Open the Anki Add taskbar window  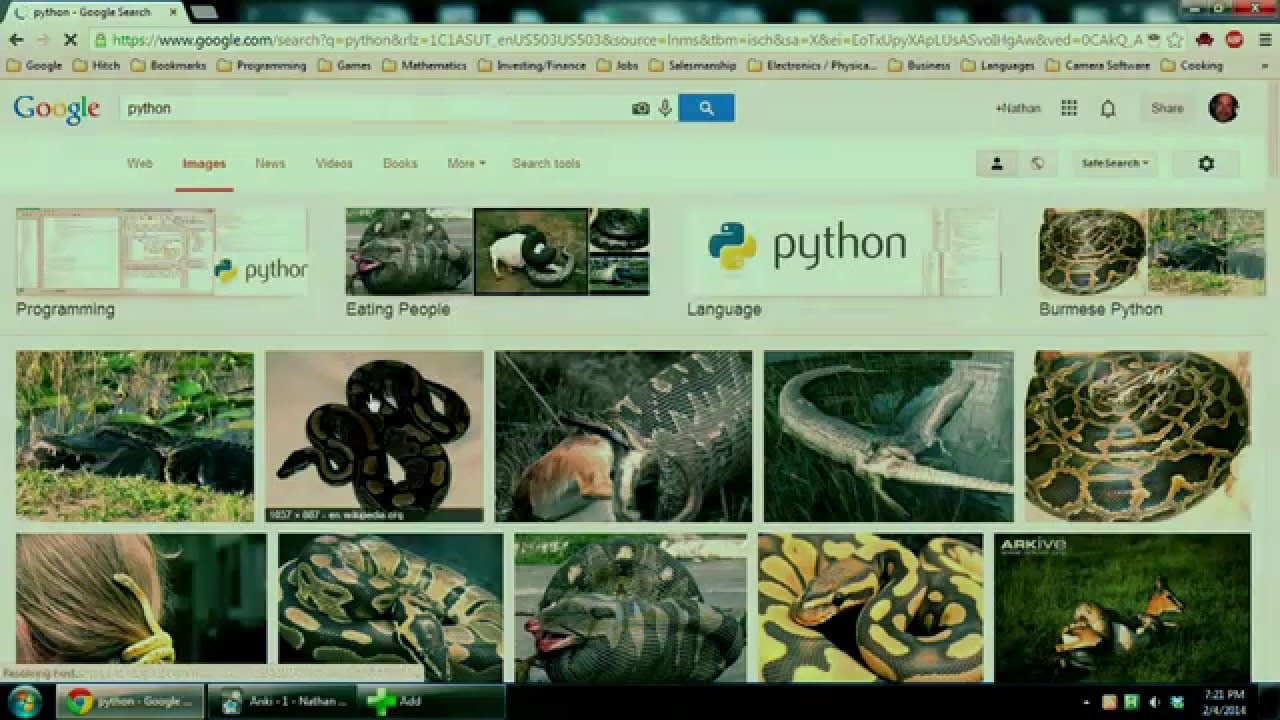coord(432,701)
